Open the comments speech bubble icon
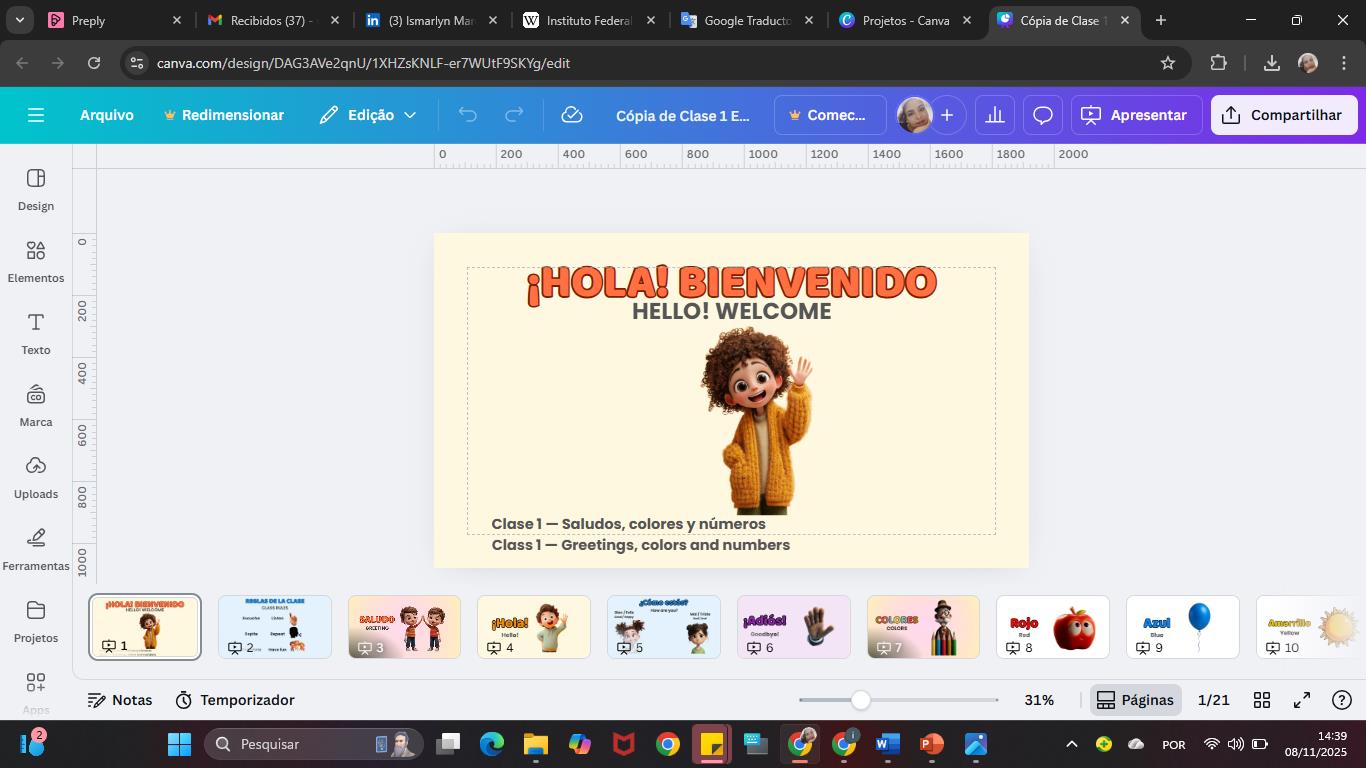Viewport: 1366px width, 768px height. tap(1042, 115)
